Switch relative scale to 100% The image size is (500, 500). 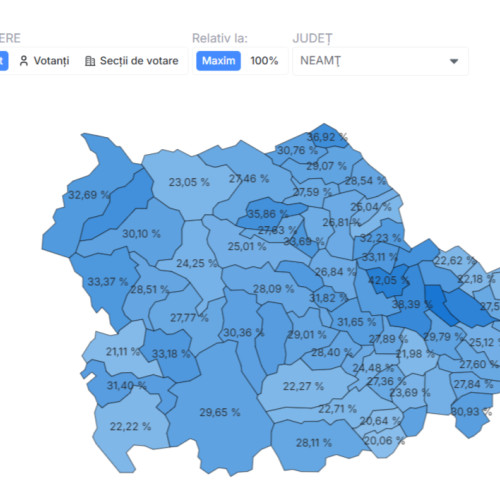(x=264, y=61)
